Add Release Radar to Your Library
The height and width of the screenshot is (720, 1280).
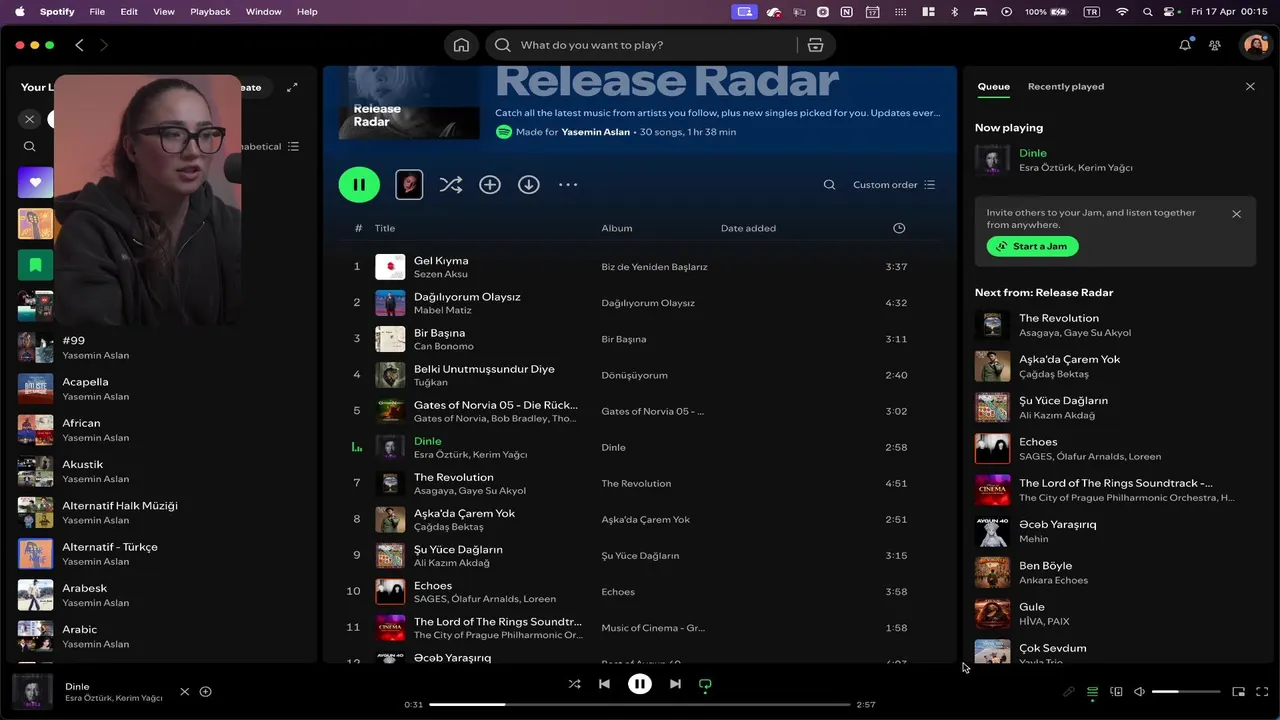pos(490,185)
